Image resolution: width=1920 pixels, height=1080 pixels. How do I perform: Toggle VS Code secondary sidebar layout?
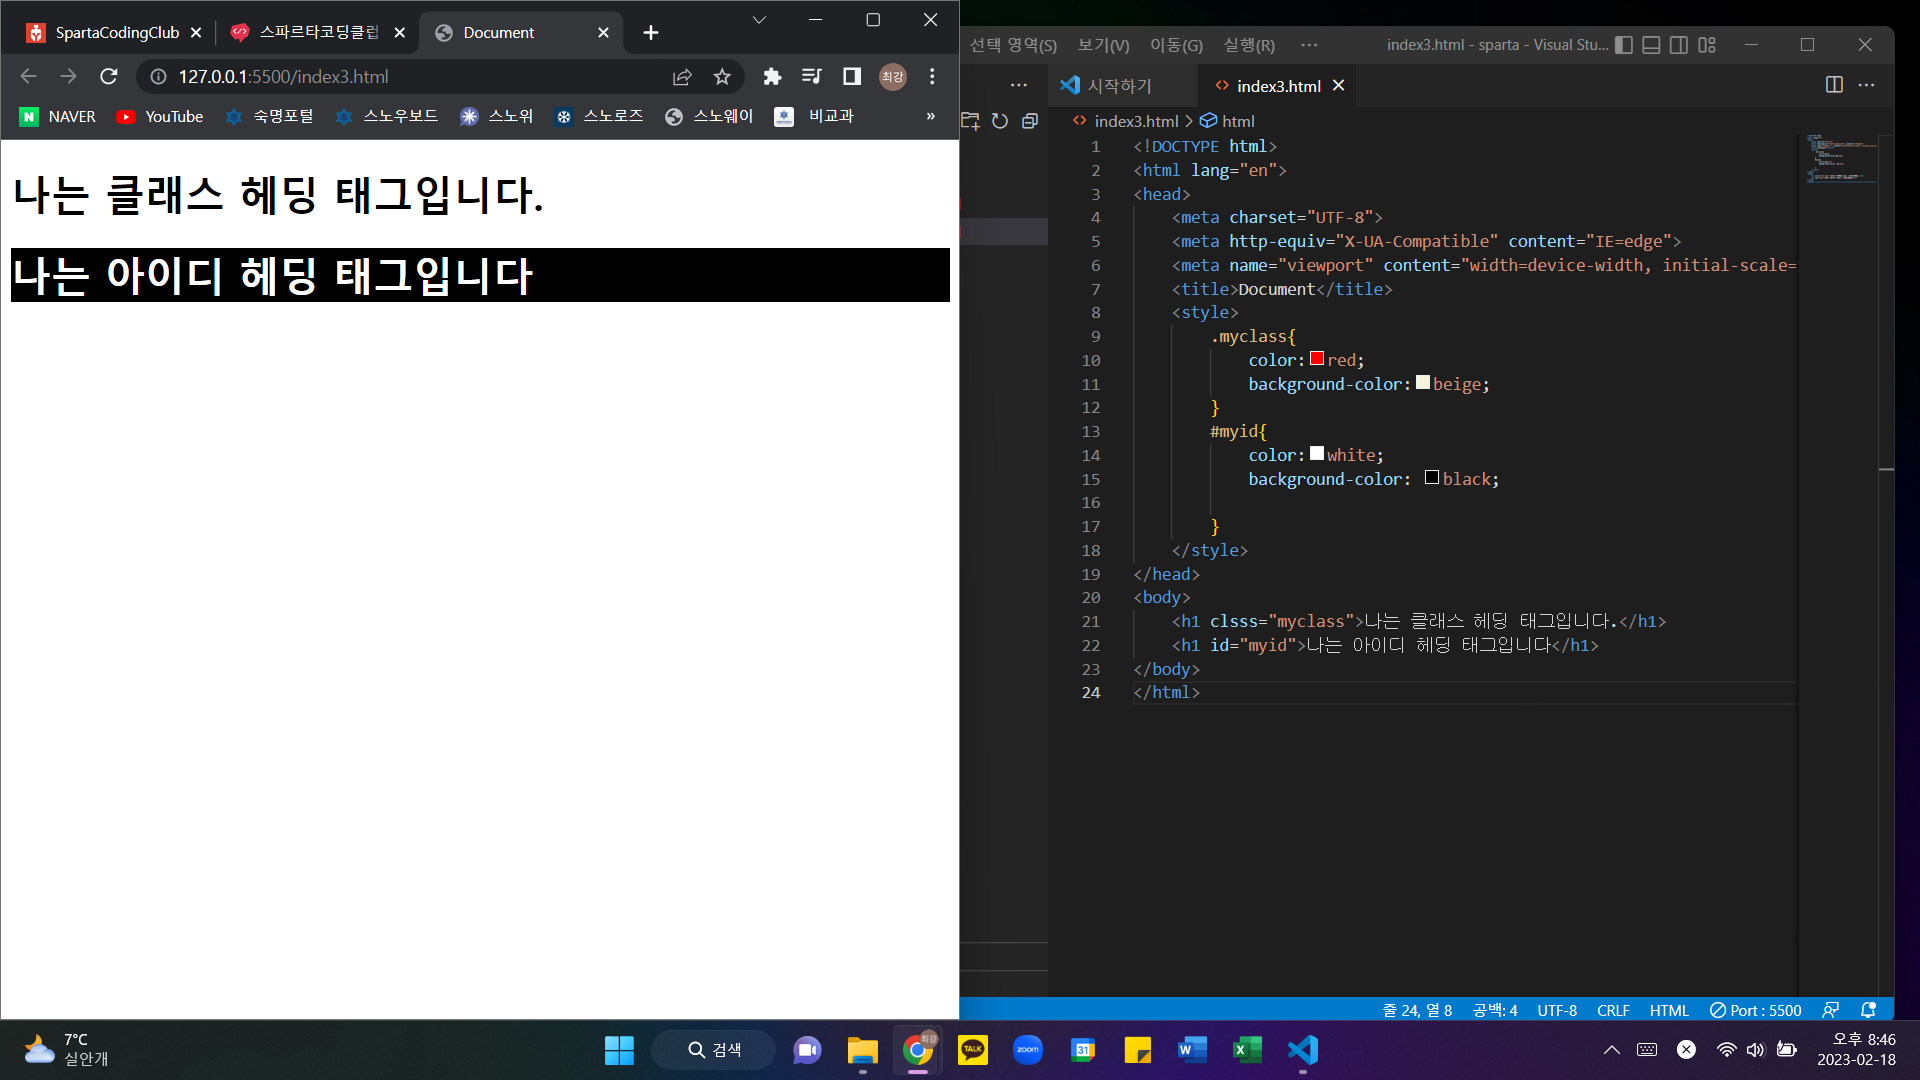coord(1679,45)
